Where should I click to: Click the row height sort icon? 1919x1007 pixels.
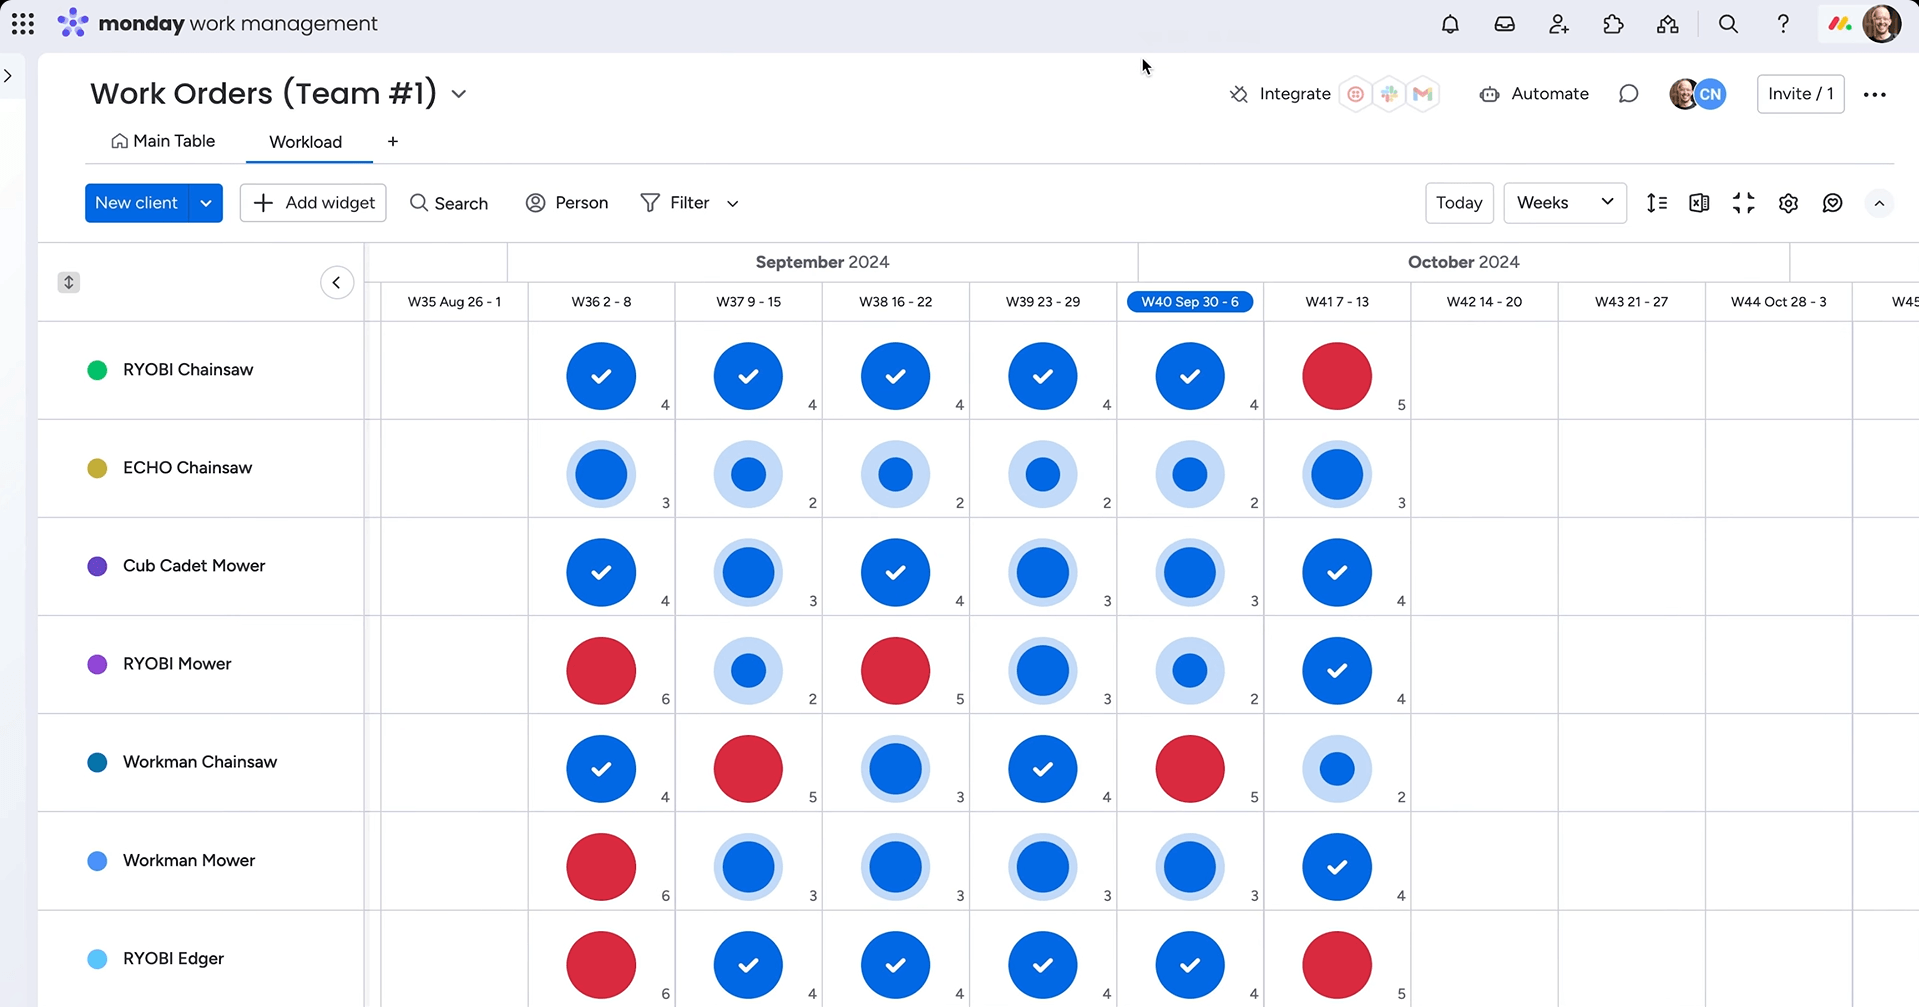(1657, 203)
